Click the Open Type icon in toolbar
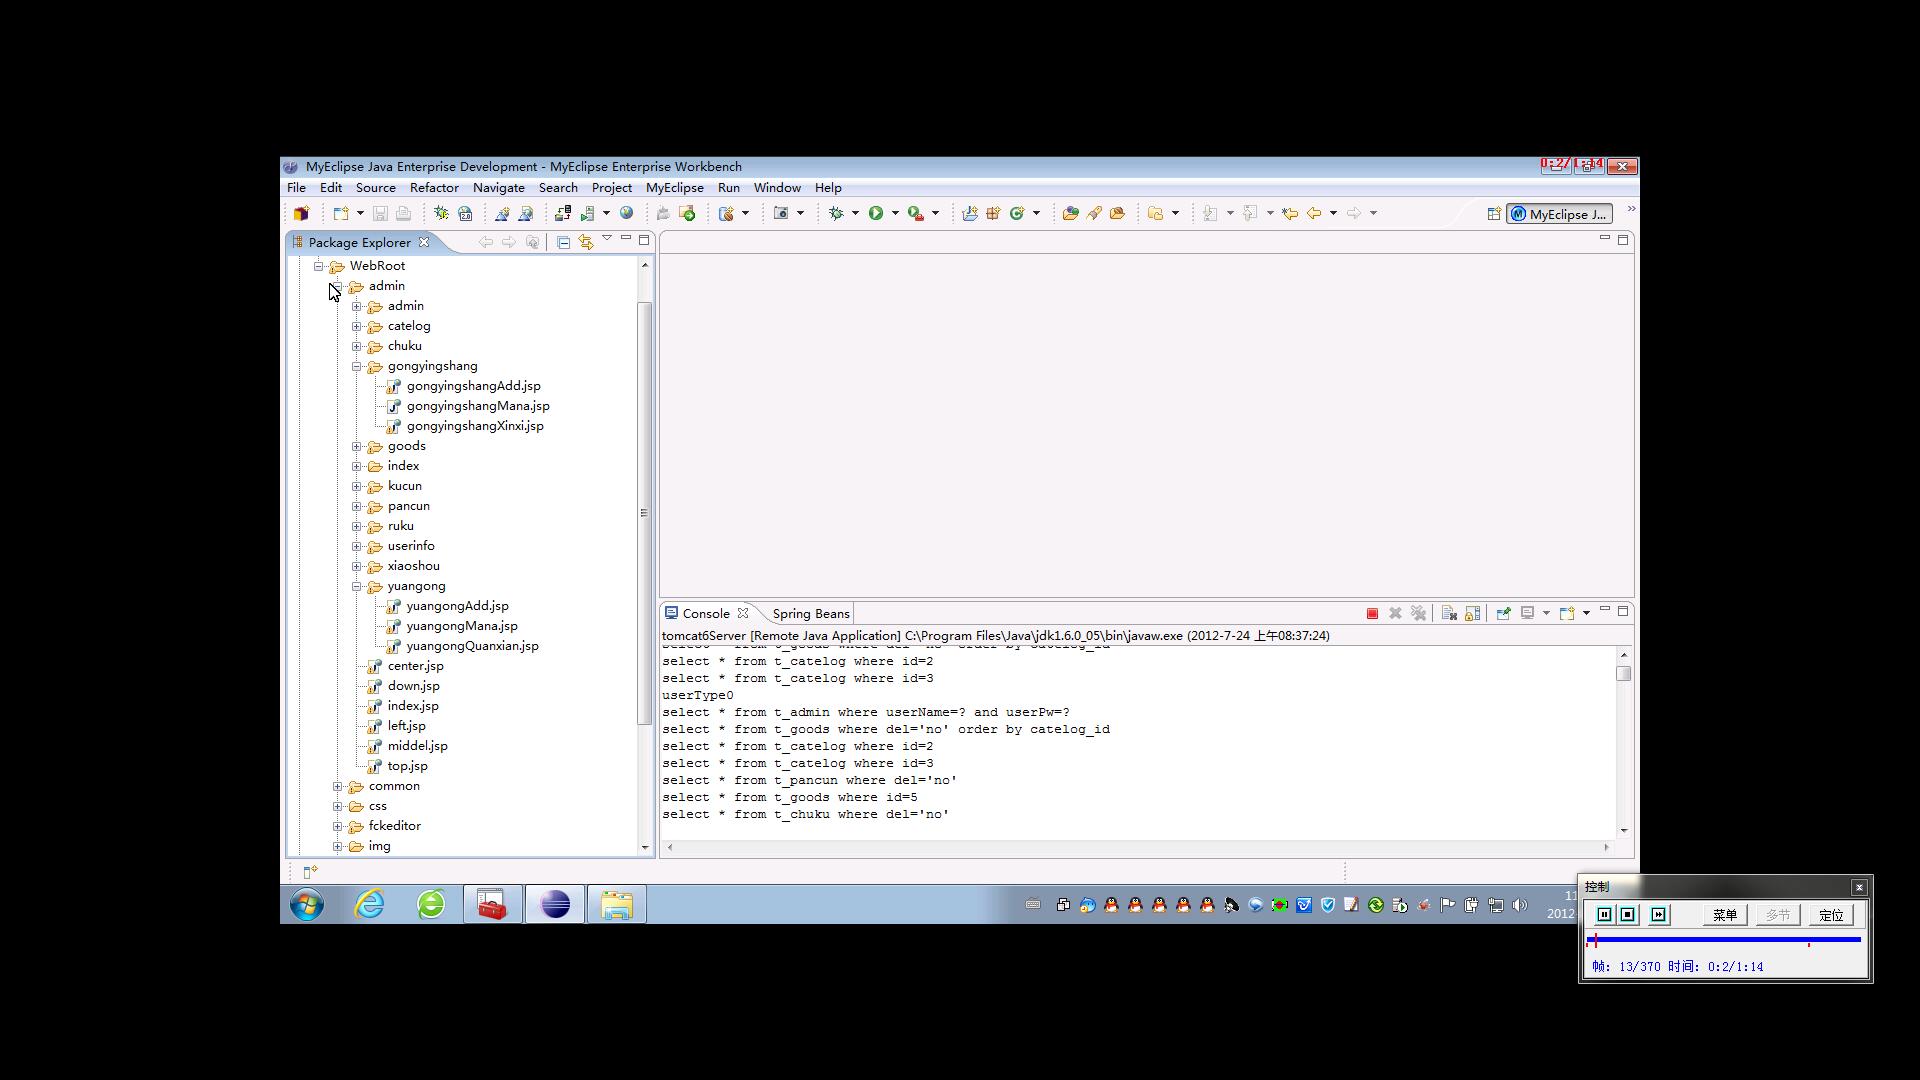The height and width of the screenshot is (1080, 1920). pyautogui.click(x=1070, y=213)
